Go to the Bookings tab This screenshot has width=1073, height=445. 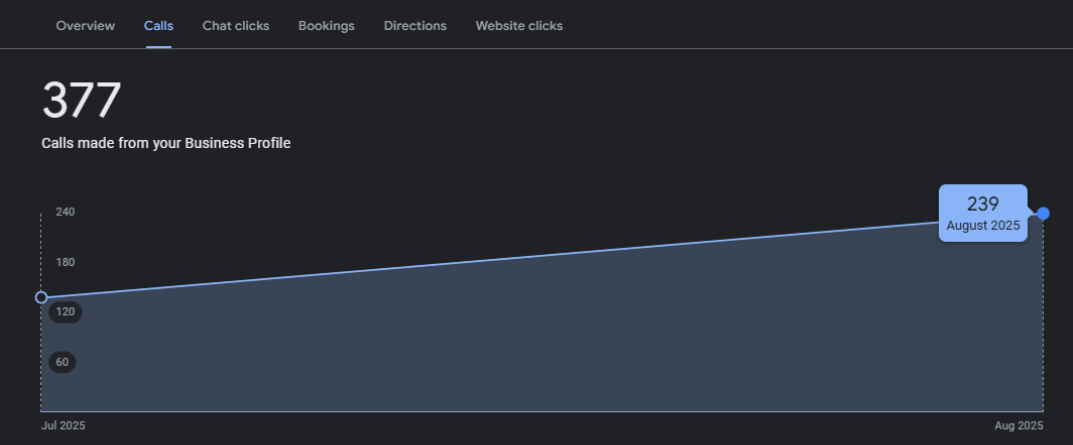click(326, 26)
